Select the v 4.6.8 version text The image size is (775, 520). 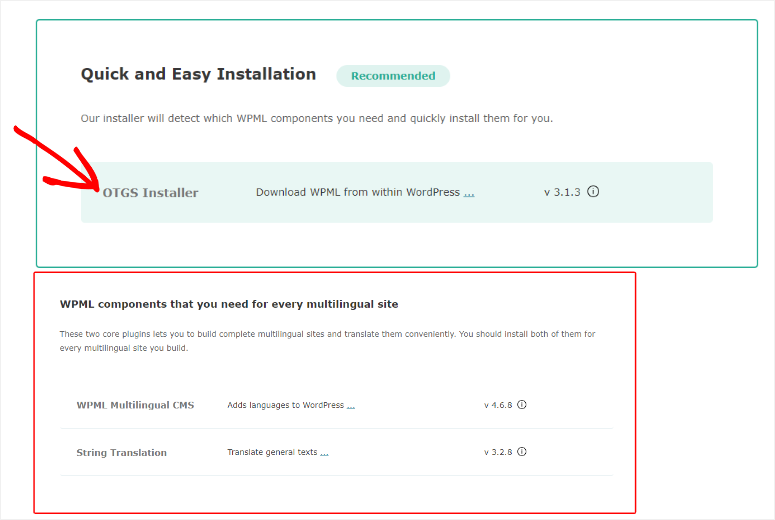(498, 405)
